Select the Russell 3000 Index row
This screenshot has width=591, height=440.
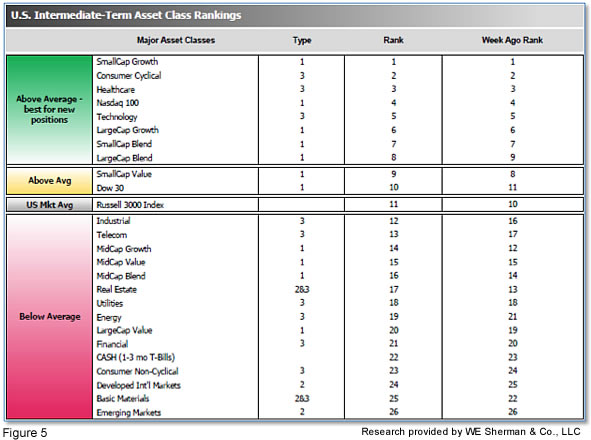[x=338, y=205]
